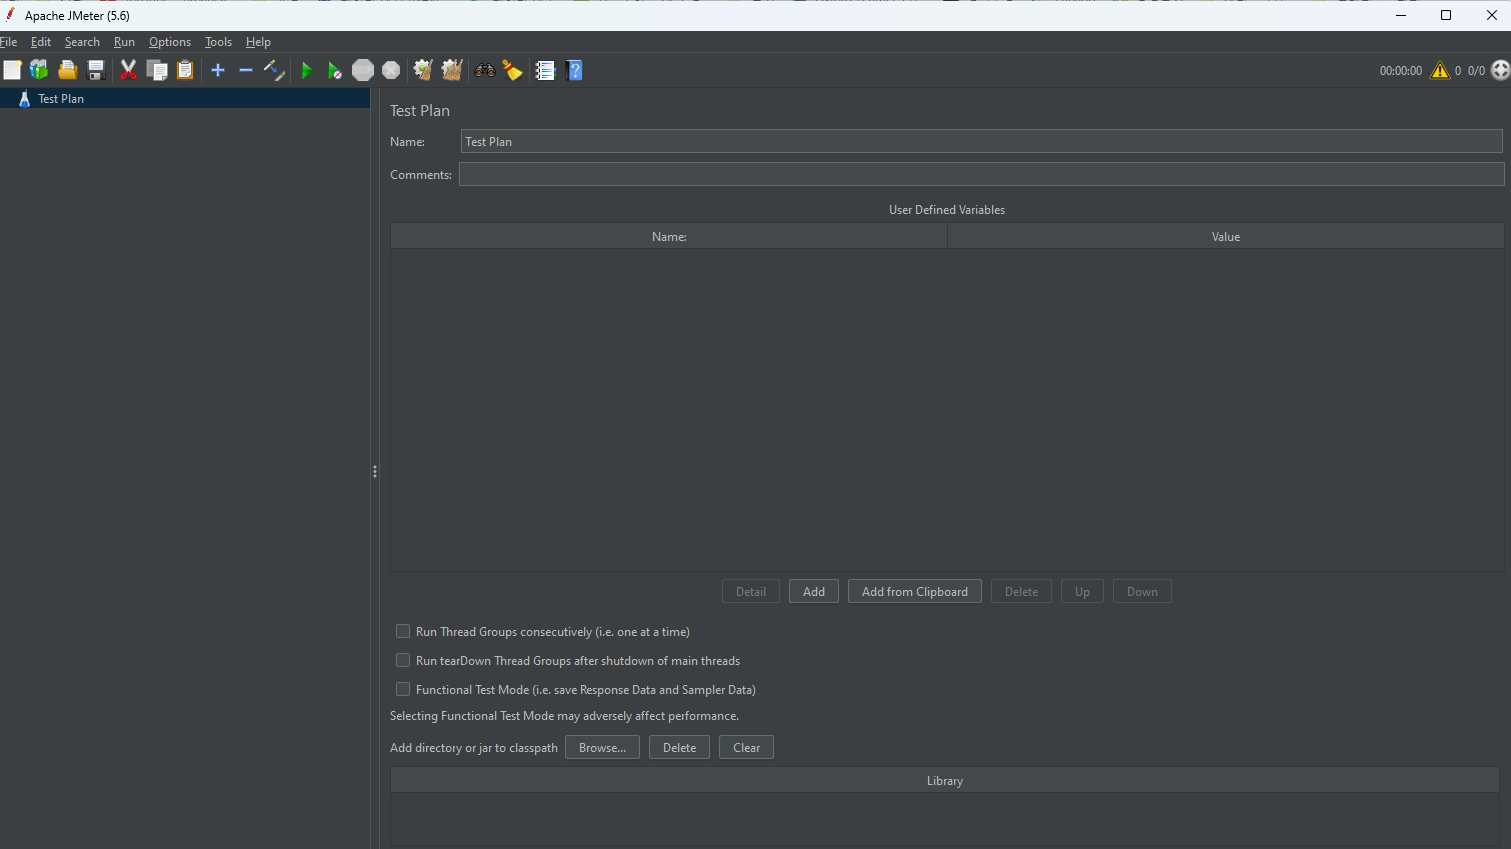Click the 'User Defined Variables' label
Image resolution: width=1511 pixels, height=849 pixels.
point(947,209)
